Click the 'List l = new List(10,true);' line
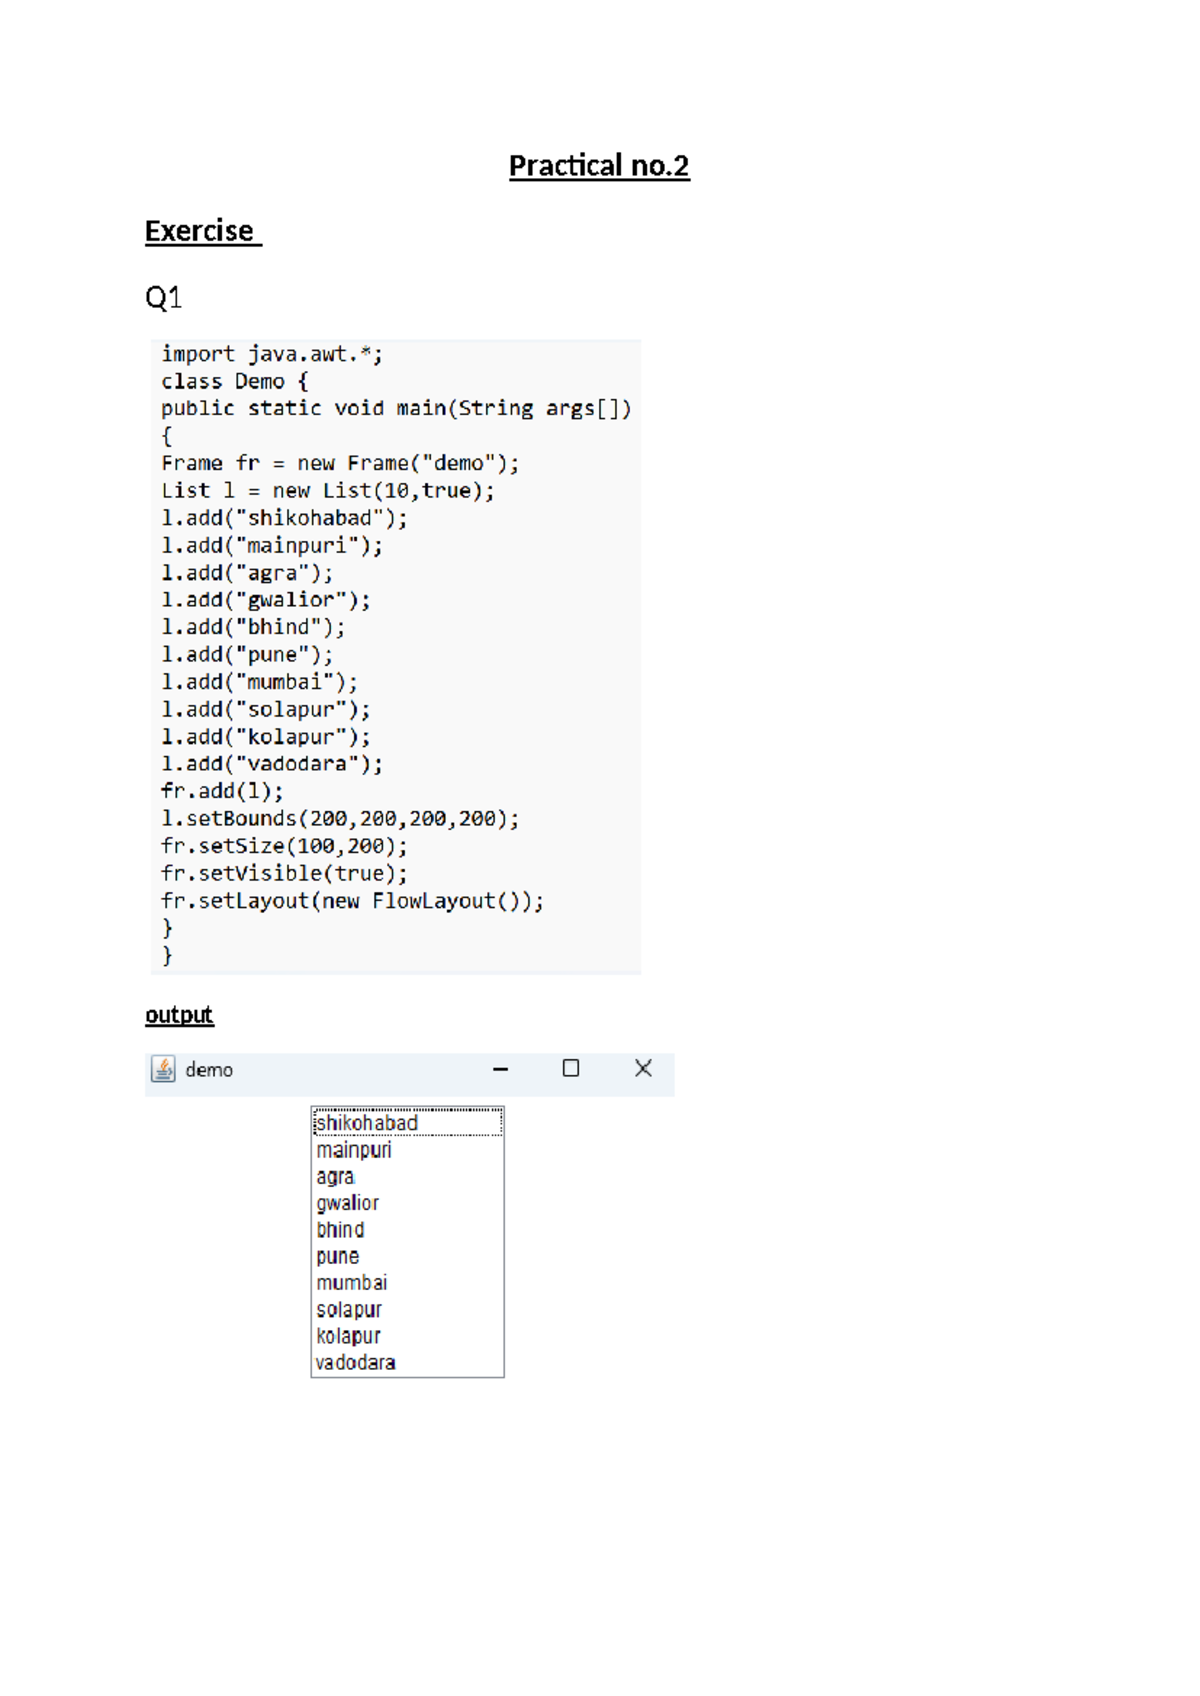 (328, 490)
